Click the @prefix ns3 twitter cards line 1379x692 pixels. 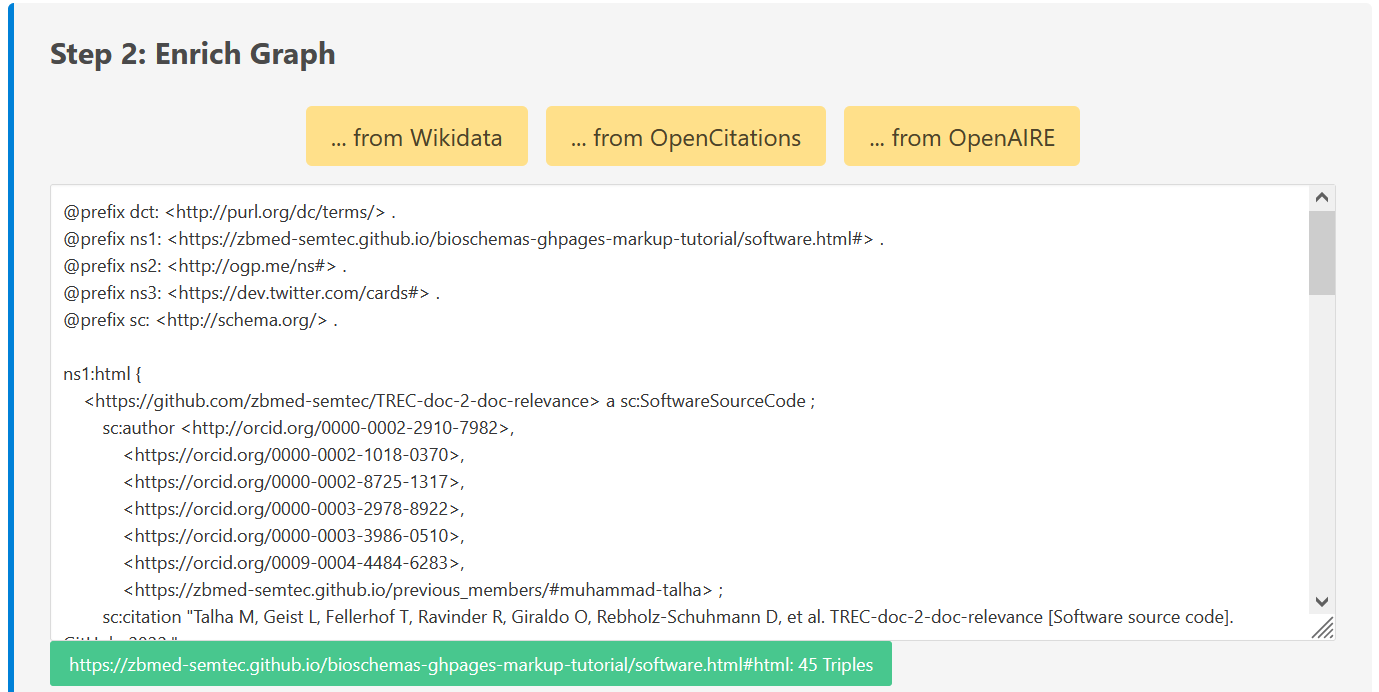pos(251,293)
